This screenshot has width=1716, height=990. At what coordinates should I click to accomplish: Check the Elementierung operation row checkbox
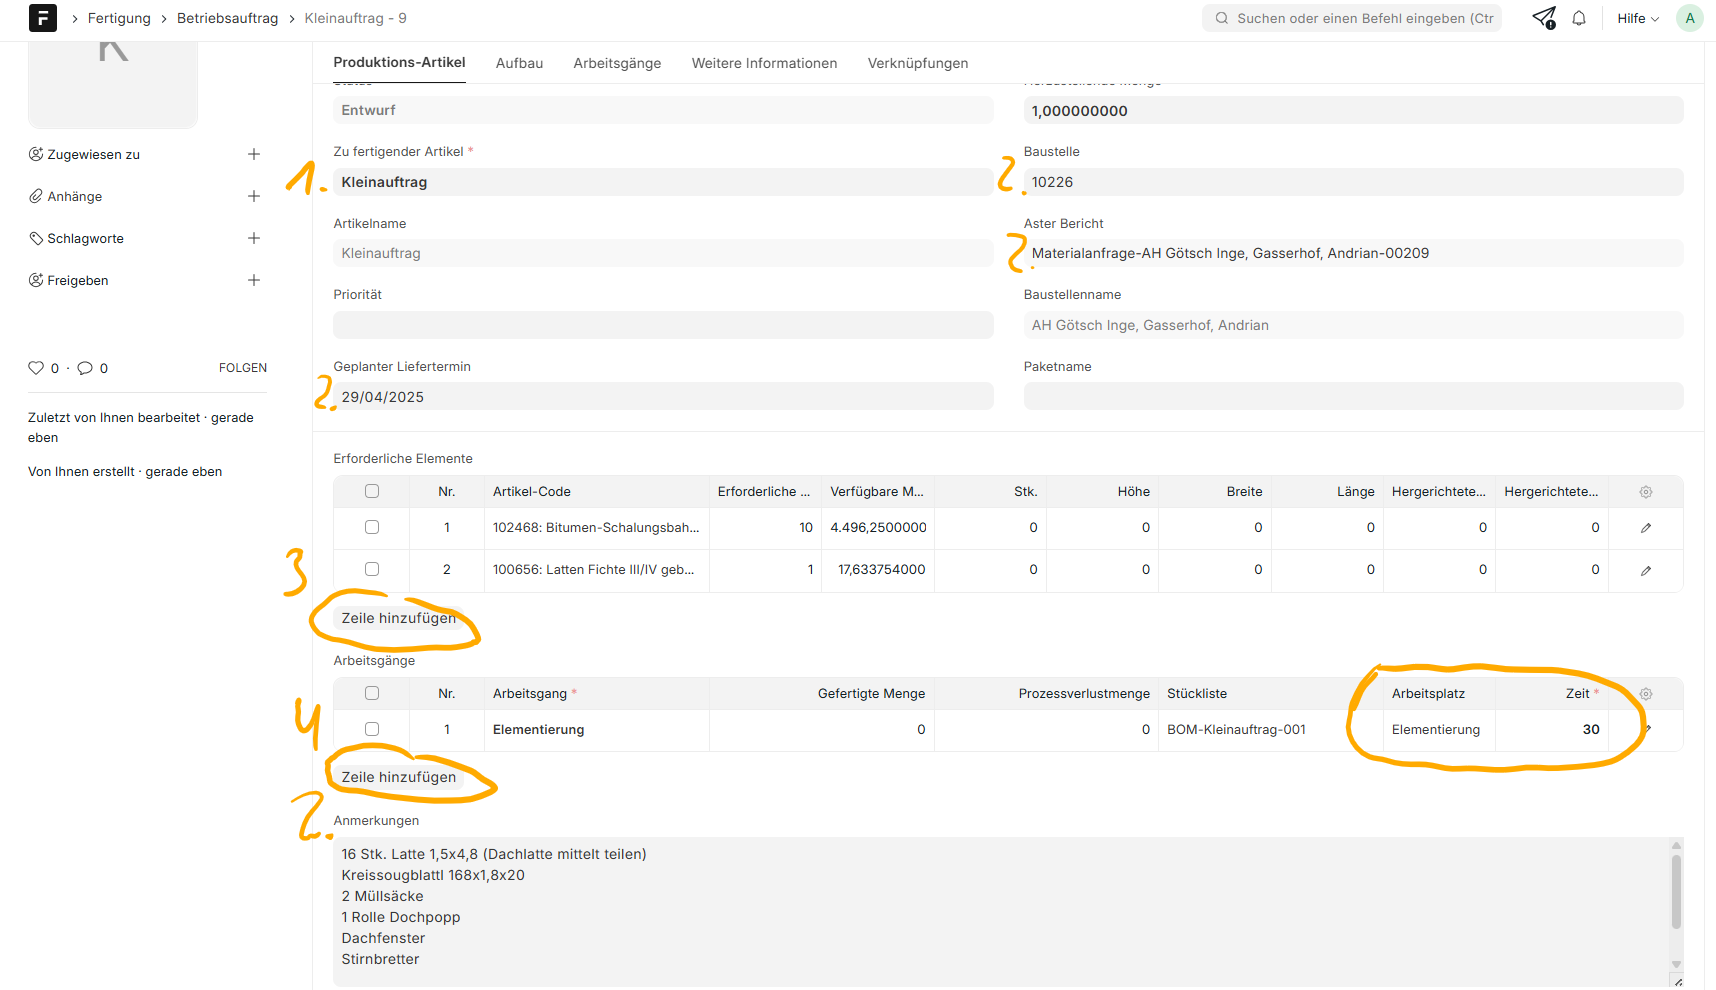[372, 729]
